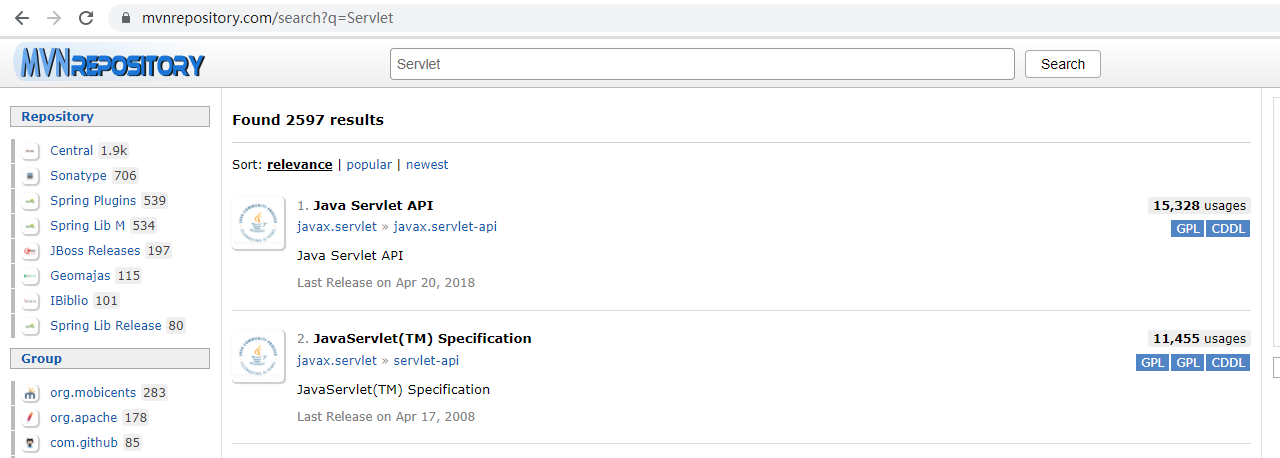
Task: Sort results by newest
Action: pos(427,164)
